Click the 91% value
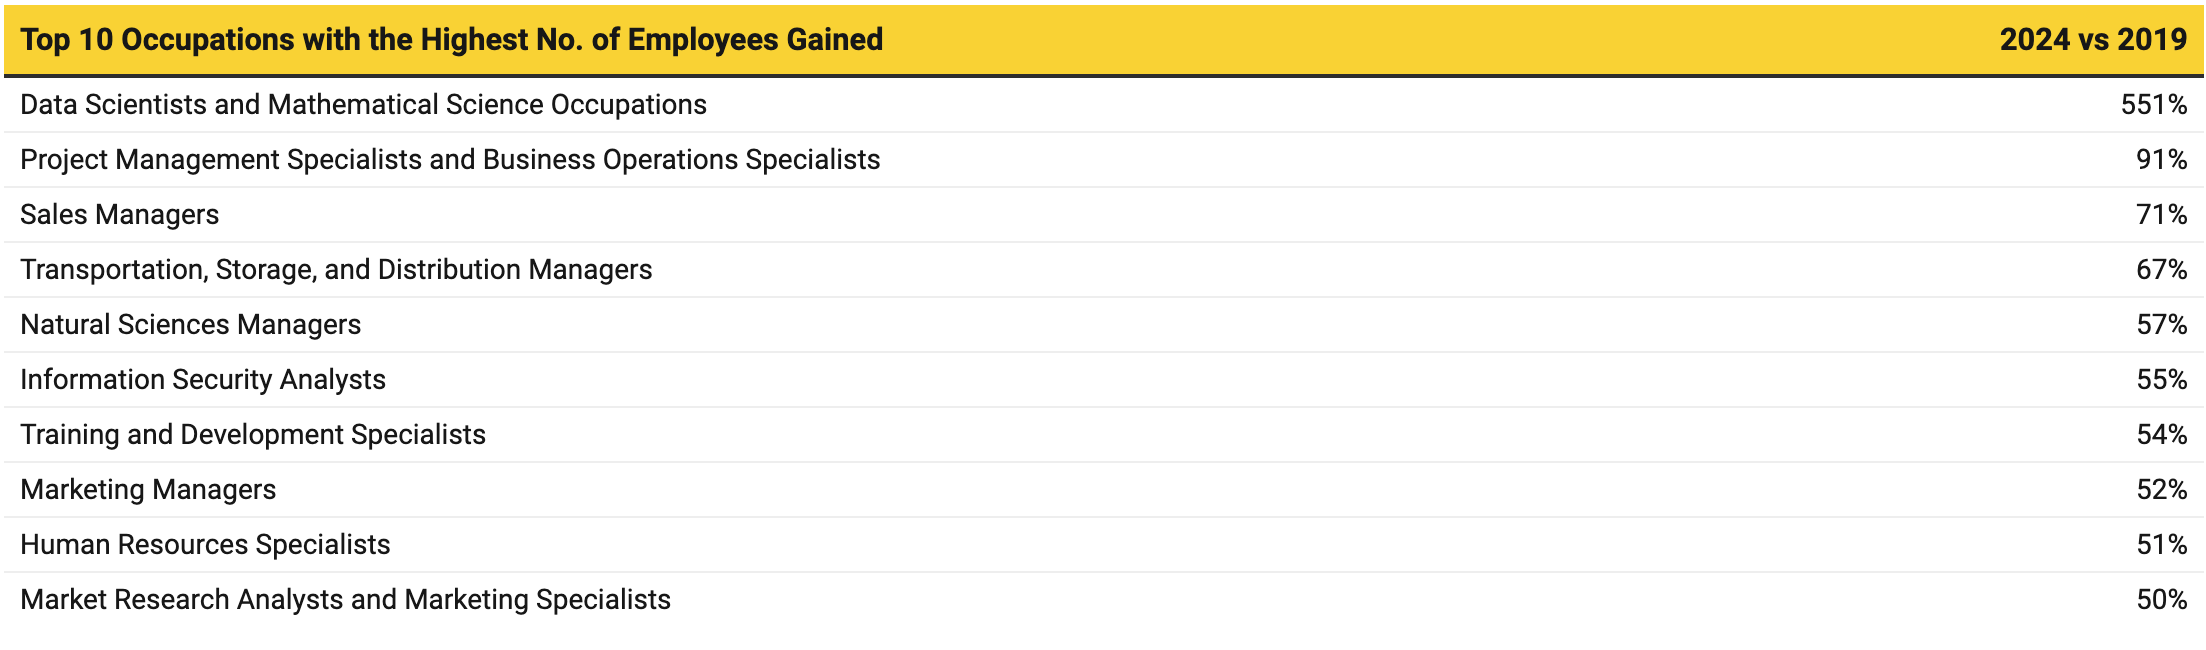 pos(2161,160)
